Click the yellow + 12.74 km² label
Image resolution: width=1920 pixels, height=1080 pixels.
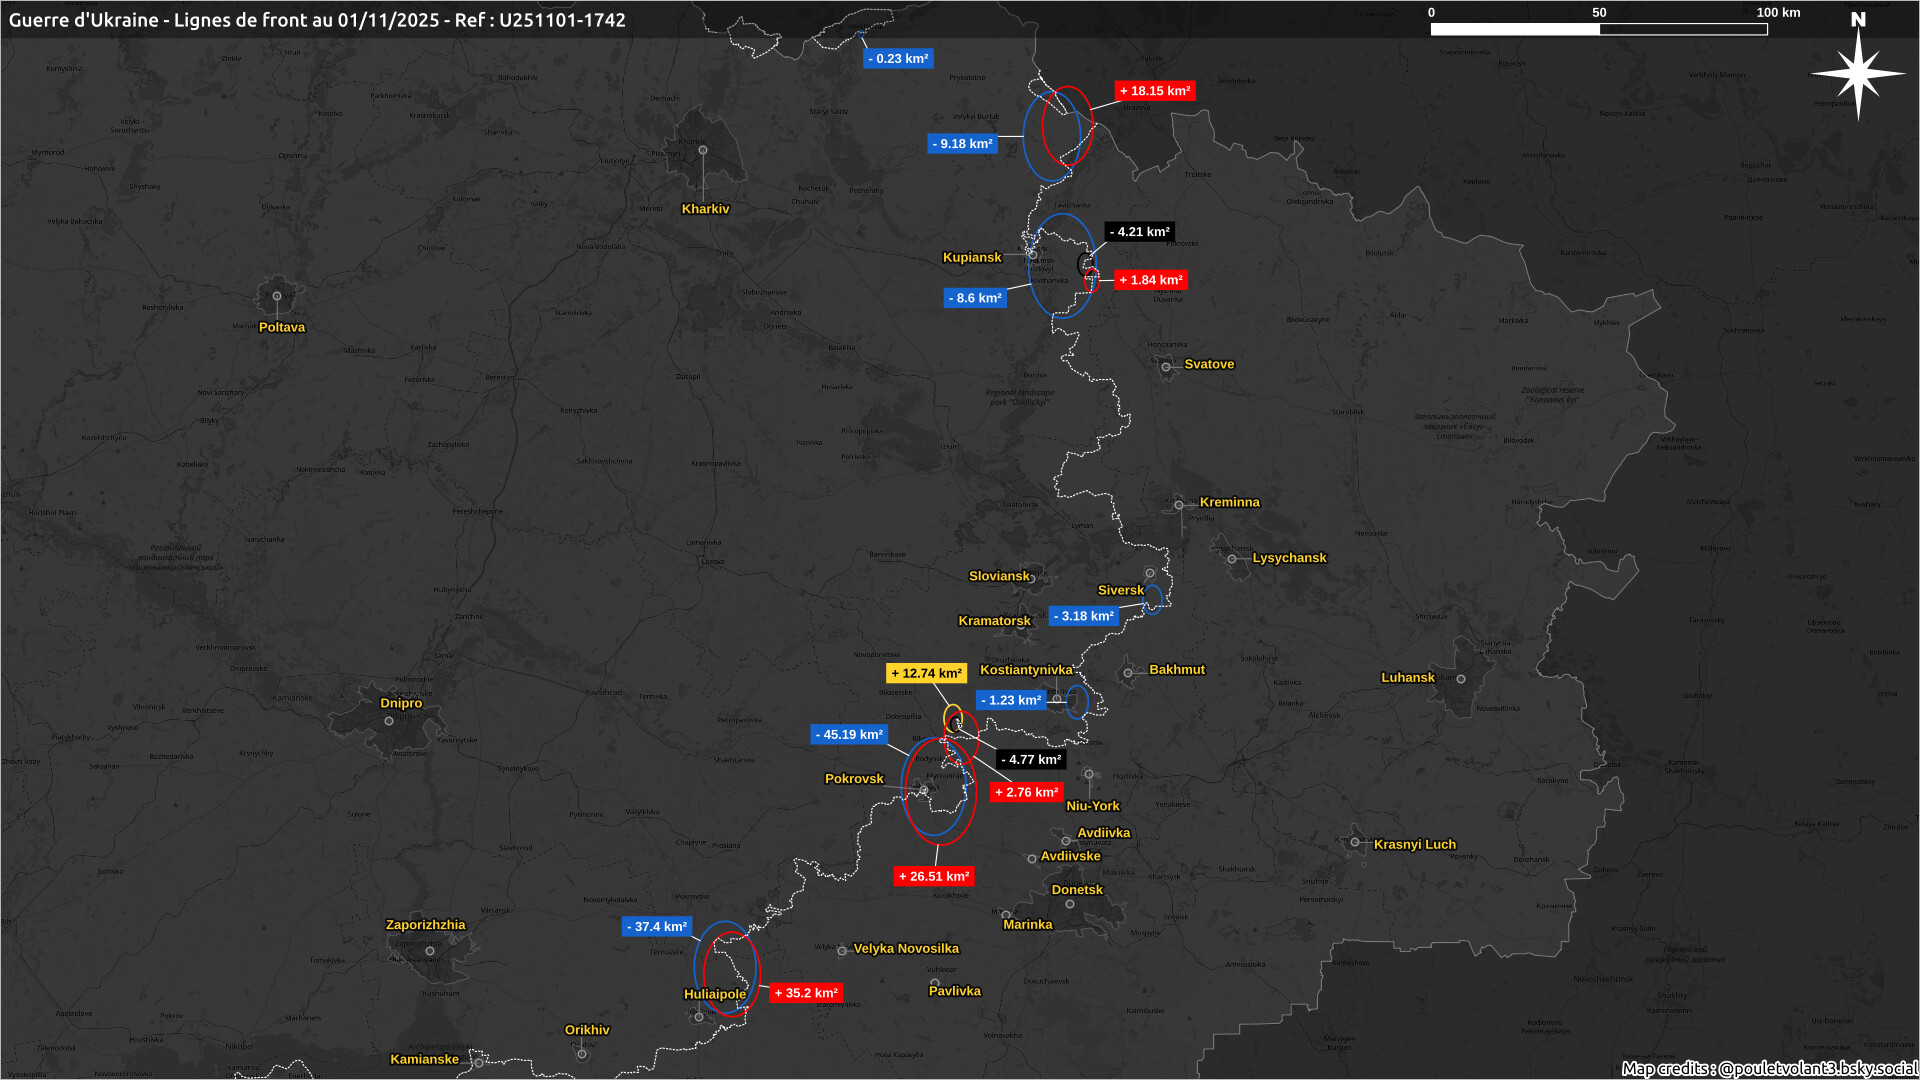click(x=926, y=674)
